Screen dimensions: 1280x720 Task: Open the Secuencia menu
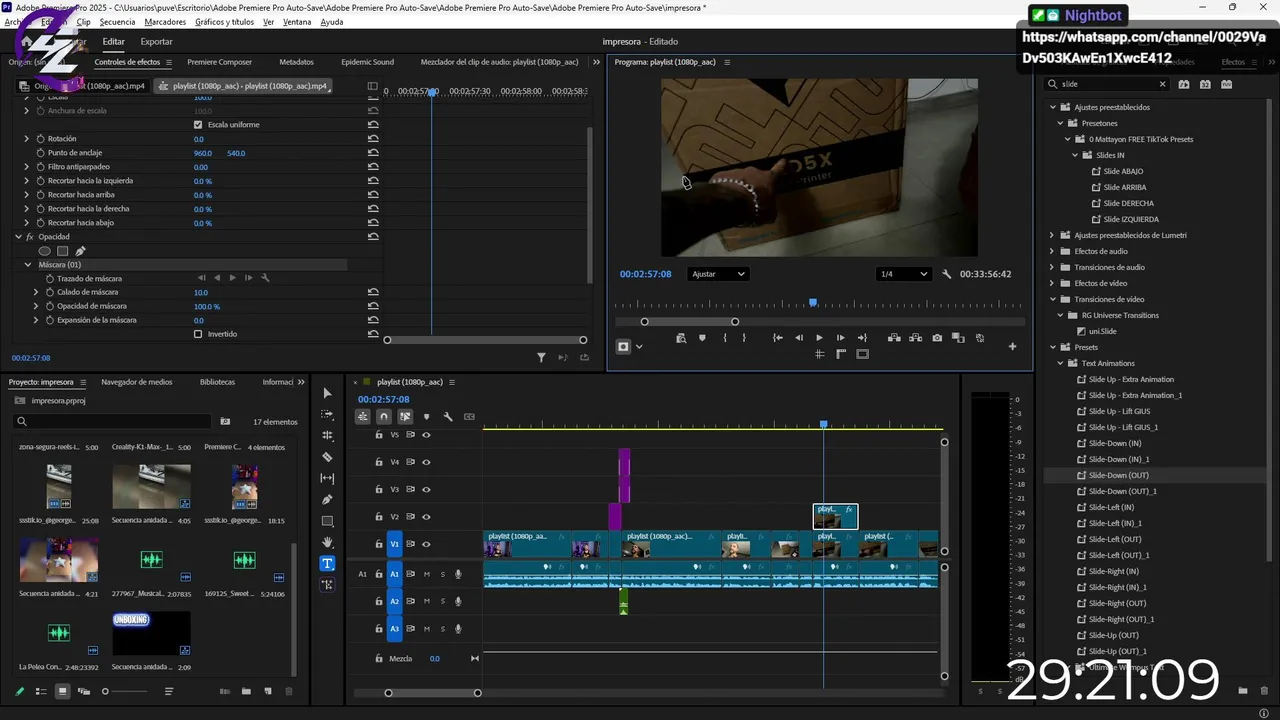pyautogui.click(x=117, y=22)
